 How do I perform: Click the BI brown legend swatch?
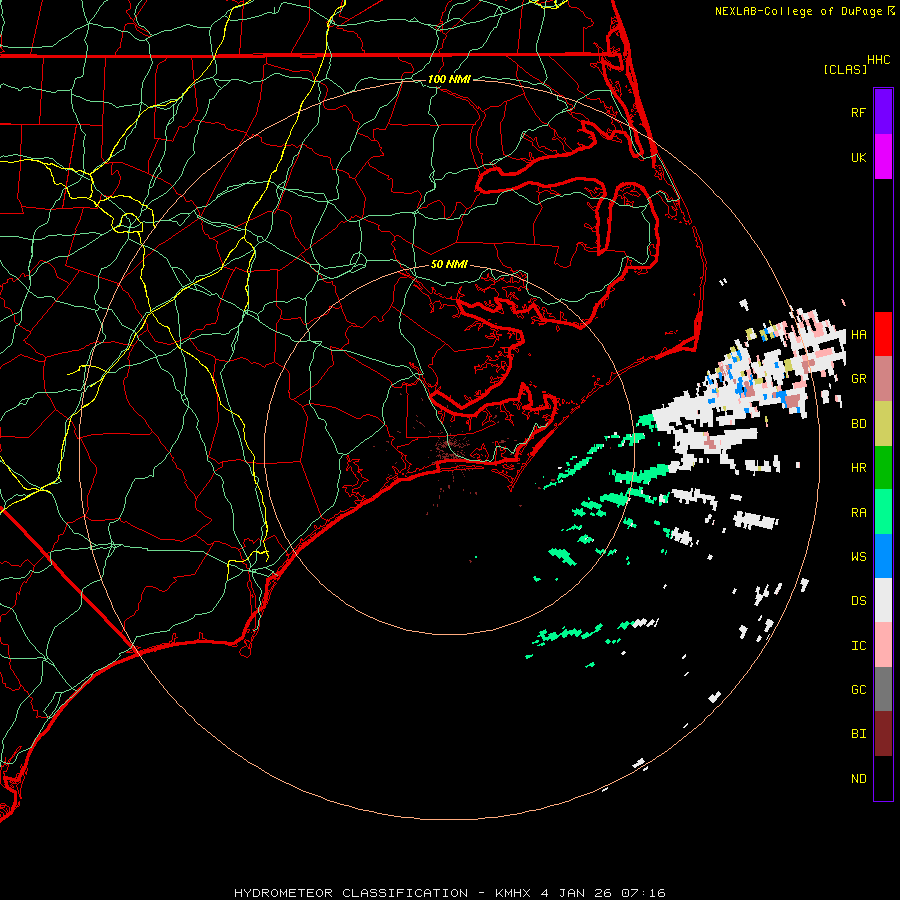click(883, 734)
